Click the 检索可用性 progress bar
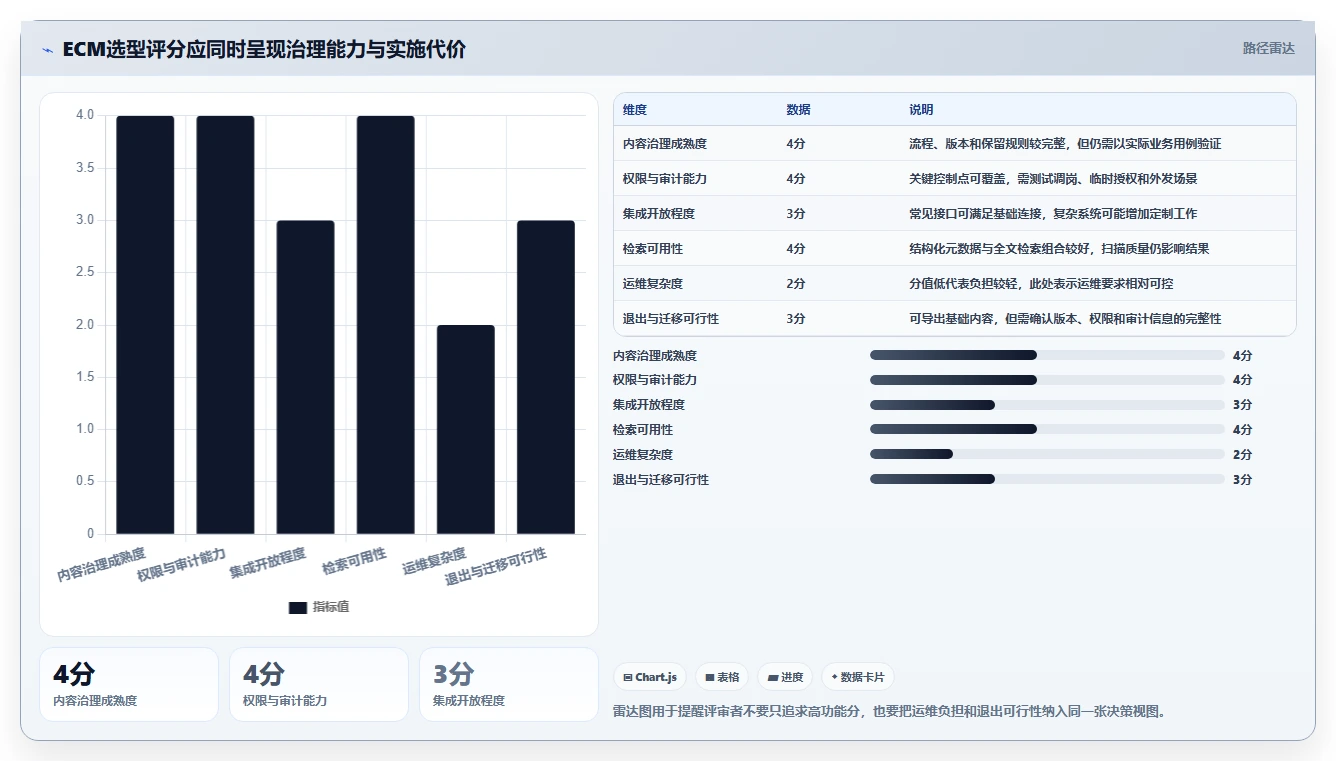1336x761 pixels. click(x=1047, y=430)
